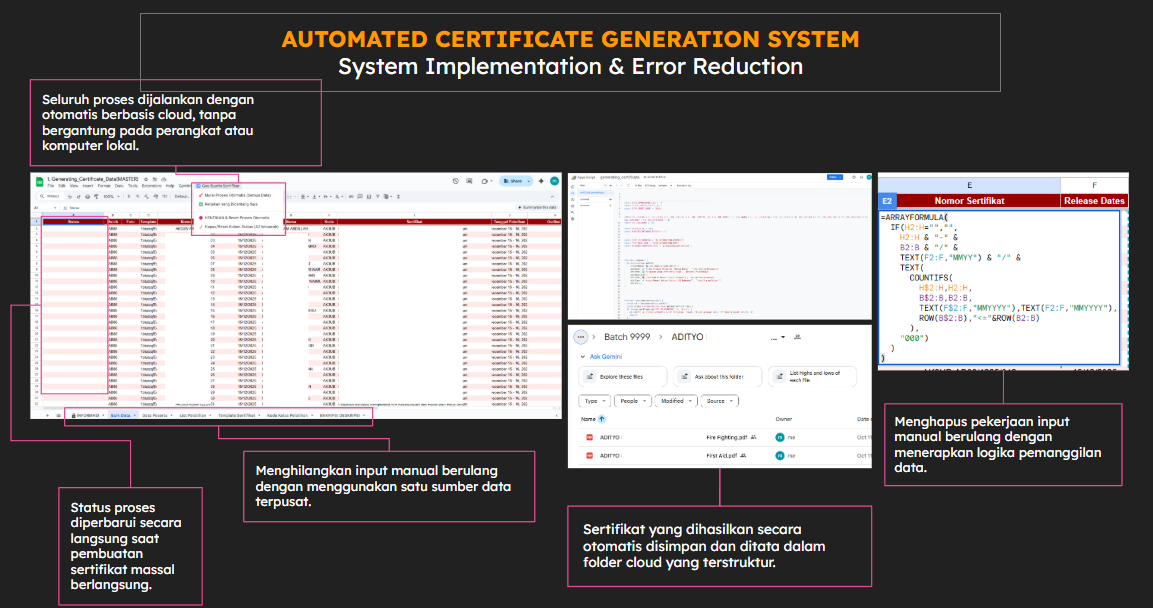Click the add new sheet plus icon
The height and width of the screenshot is (608, 1153).
click(46, 414)
